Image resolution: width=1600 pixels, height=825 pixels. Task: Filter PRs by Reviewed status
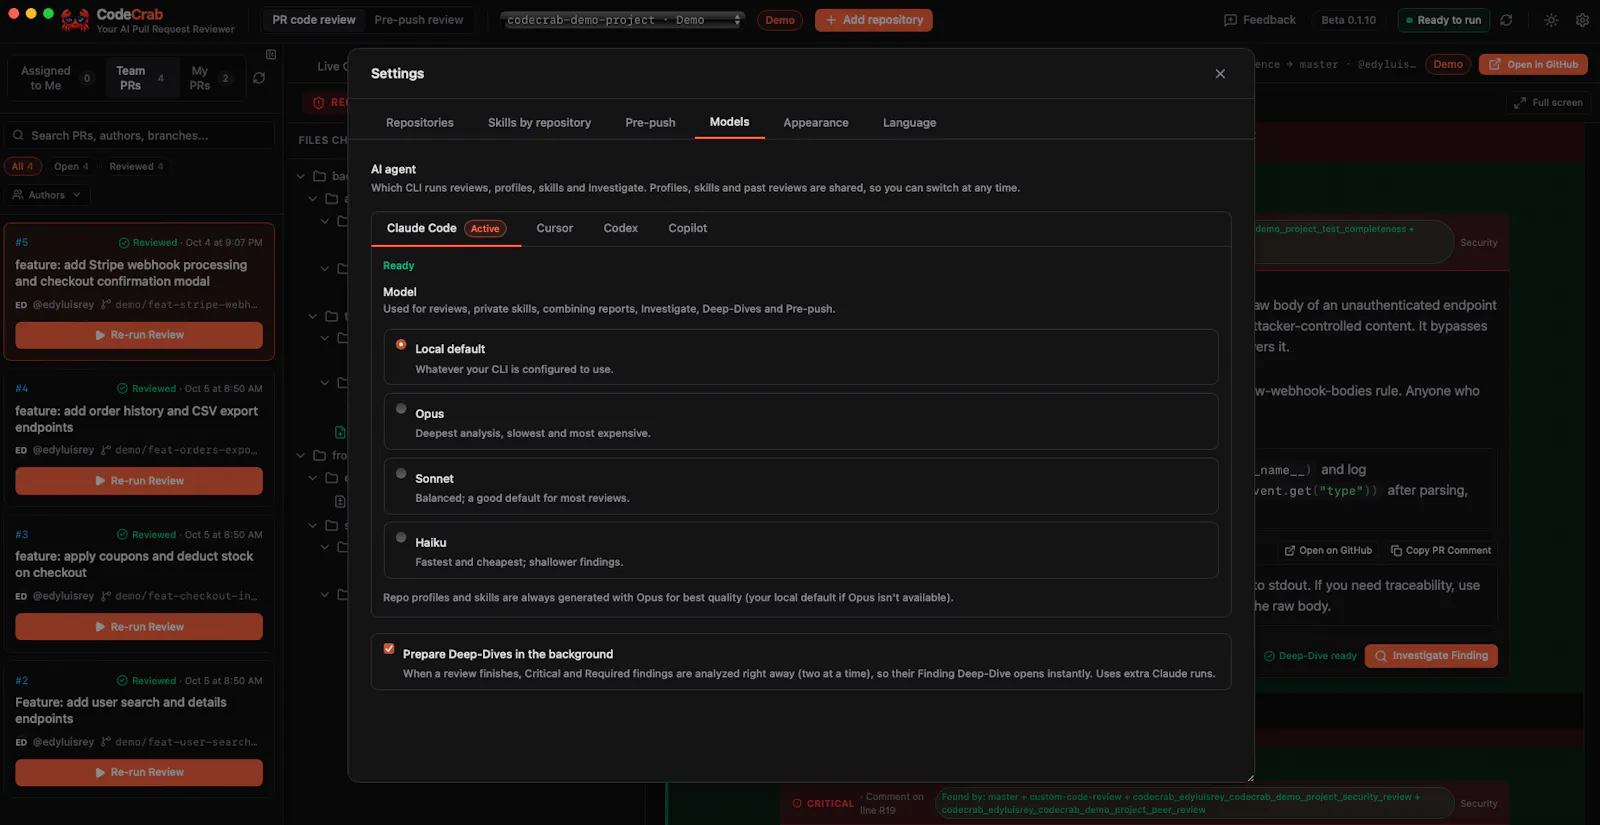137,167
